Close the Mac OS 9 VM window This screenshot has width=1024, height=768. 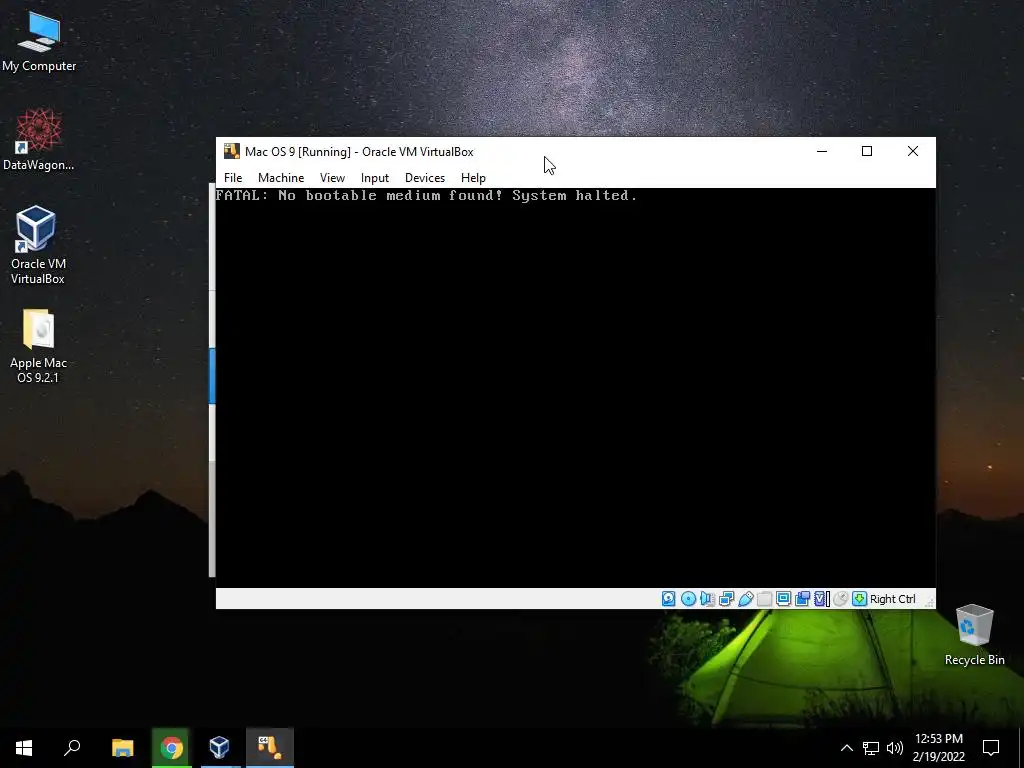pyautogui.click(x=912, y=152)
